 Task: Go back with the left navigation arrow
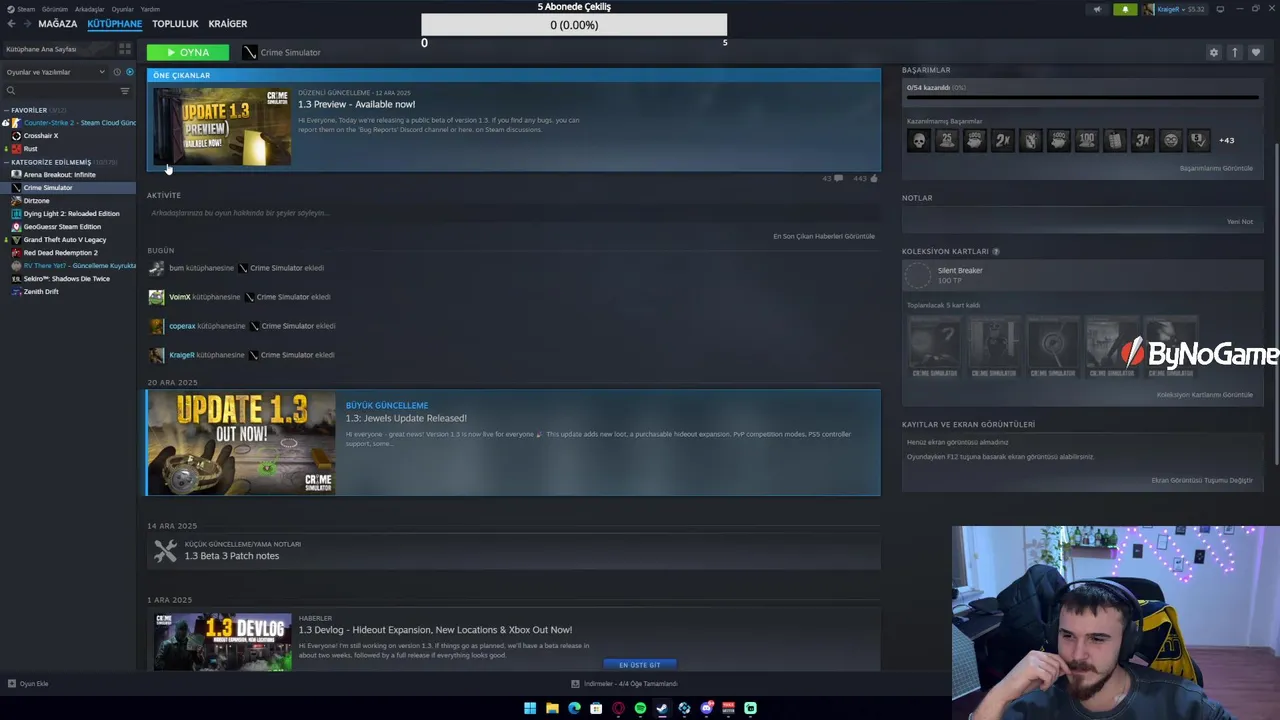tap(11, 24)
